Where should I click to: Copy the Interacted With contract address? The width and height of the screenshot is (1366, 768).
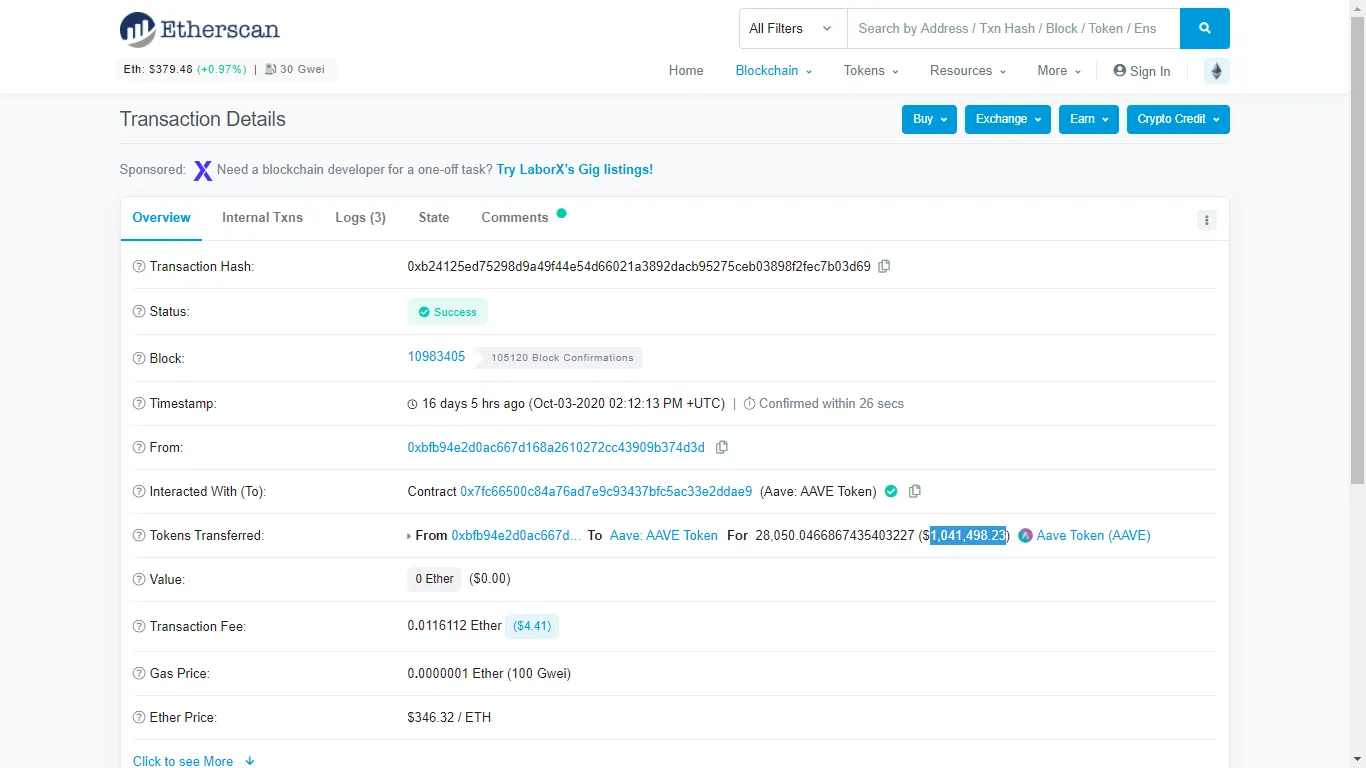(914, 492)
